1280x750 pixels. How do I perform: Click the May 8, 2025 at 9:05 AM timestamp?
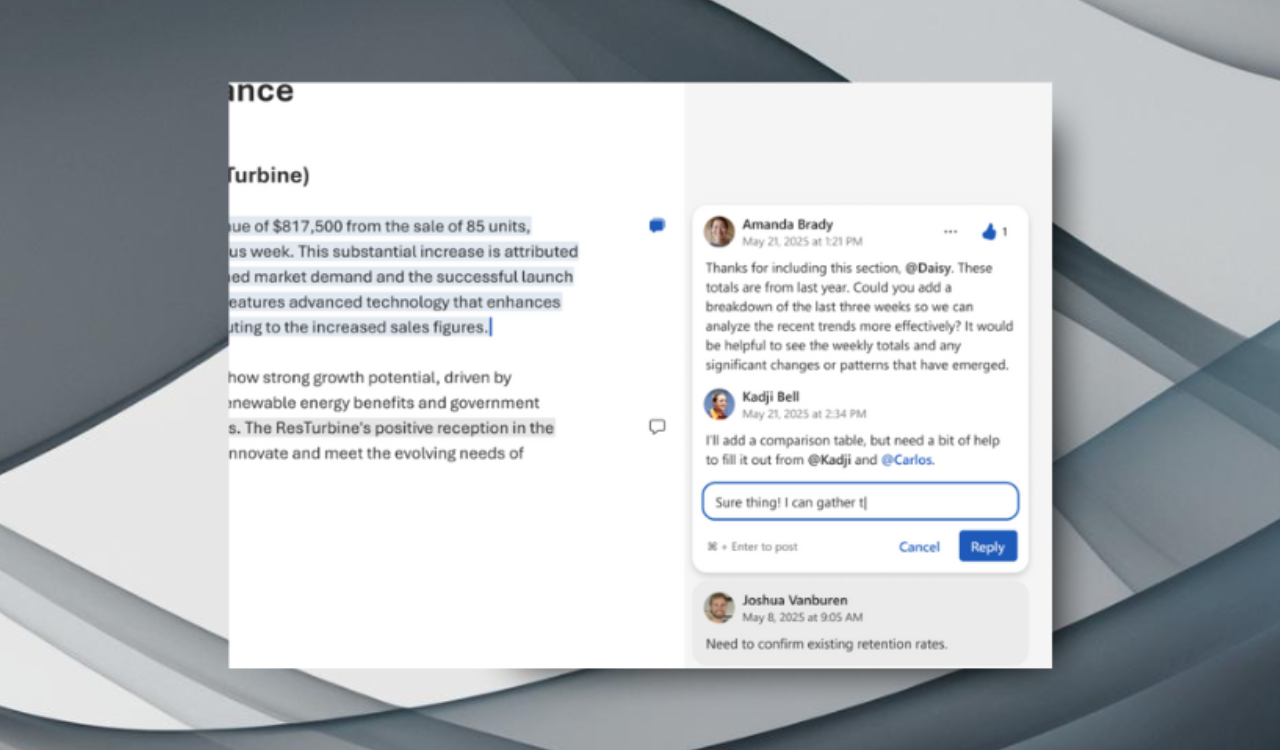pos(802,618)
